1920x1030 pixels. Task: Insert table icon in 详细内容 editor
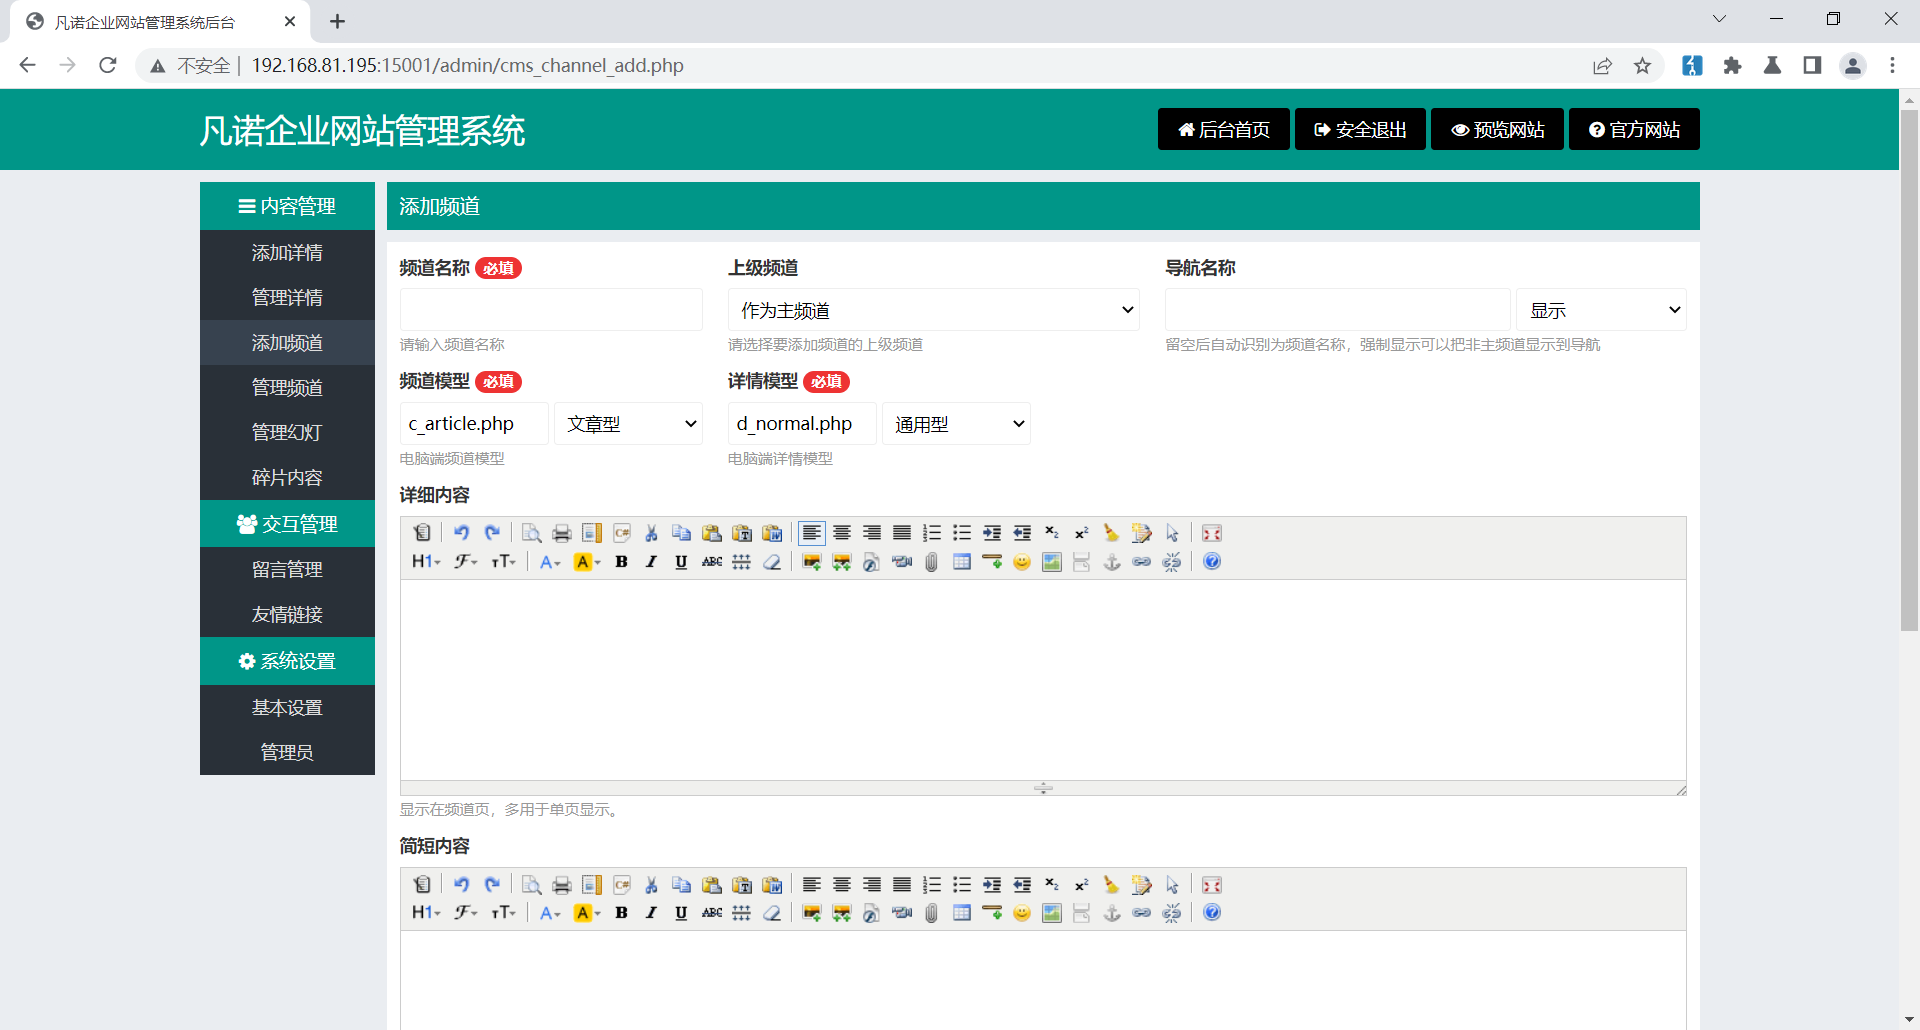tap(962, 562)
